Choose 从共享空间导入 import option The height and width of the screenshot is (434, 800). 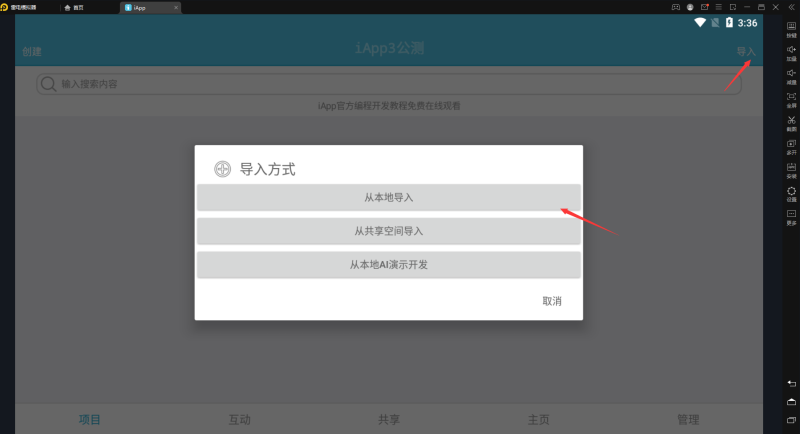388,231
